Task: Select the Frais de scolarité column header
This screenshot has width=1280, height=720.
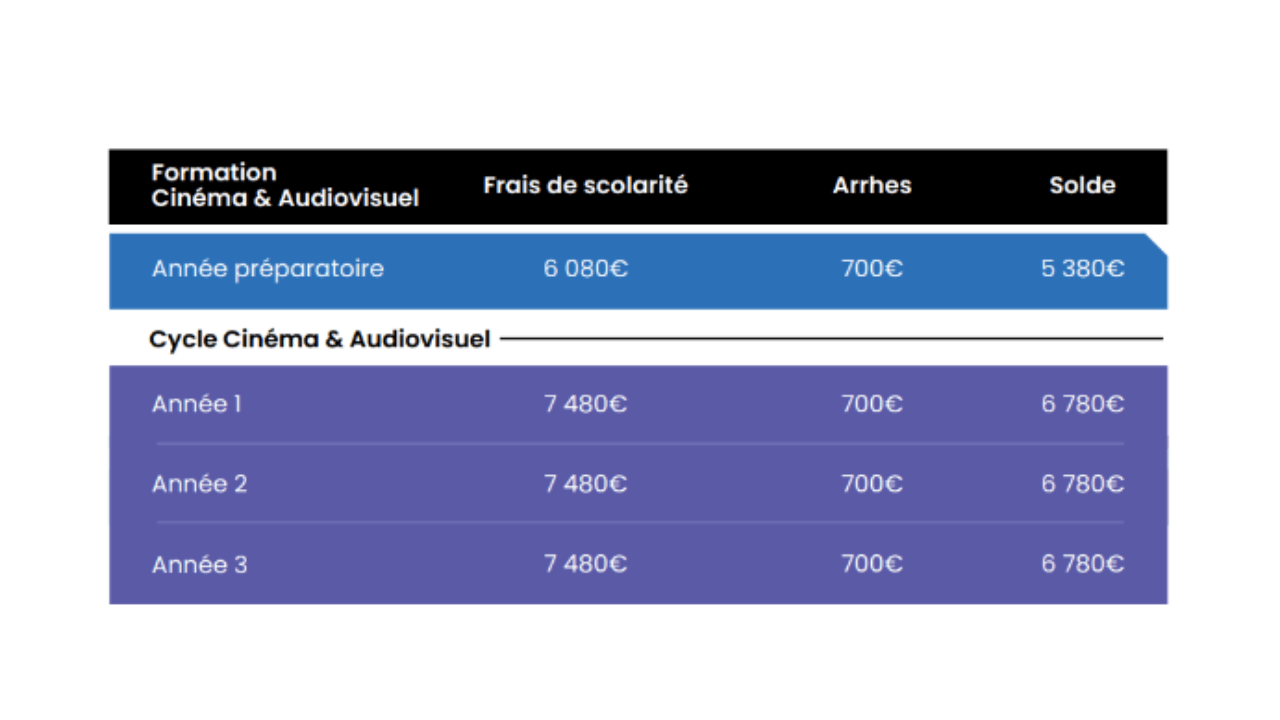Action: 586,185
